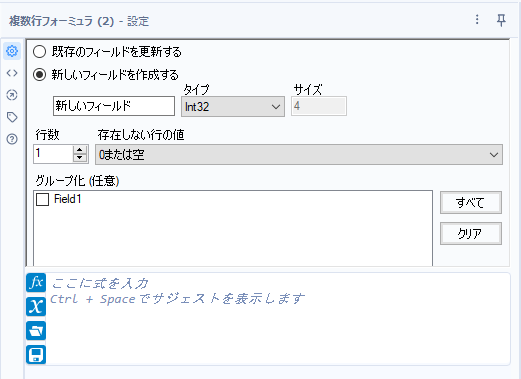This screenshot has width=521, height=379.
Task: Open the タイプ Int32 dropdown
Action: tap(233, 107)
